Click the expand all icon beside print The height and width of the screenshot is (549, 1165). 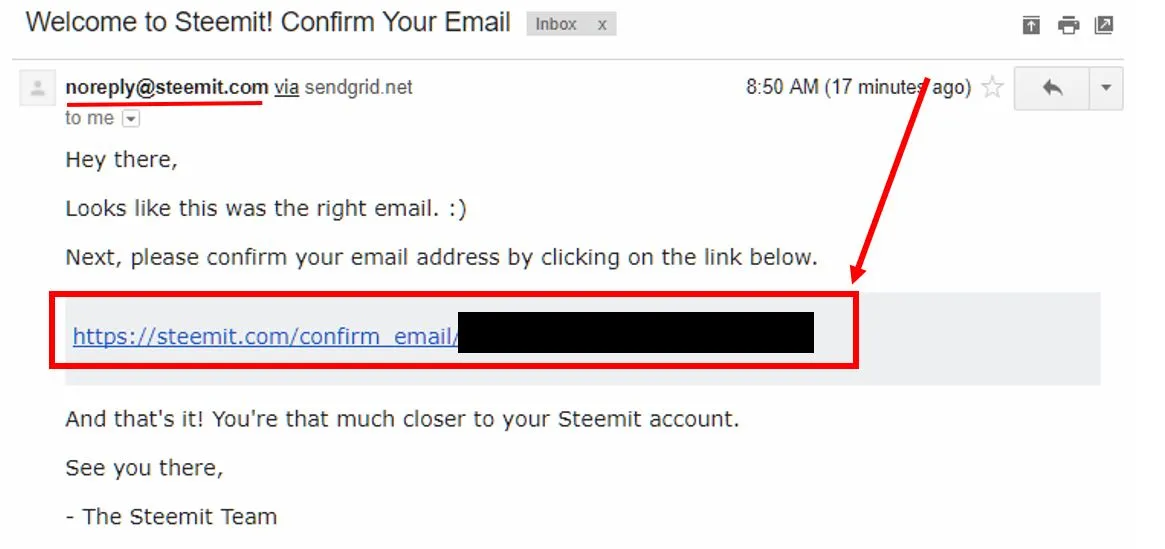pyautogui.click(x=1031, y=26)
